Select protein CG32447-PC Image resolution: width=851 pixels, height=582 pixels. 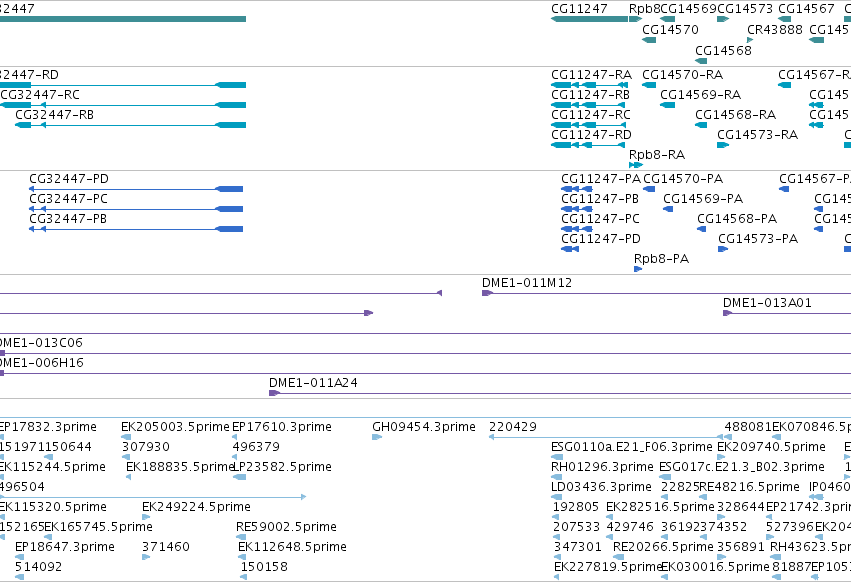click(x=68, y=199)
